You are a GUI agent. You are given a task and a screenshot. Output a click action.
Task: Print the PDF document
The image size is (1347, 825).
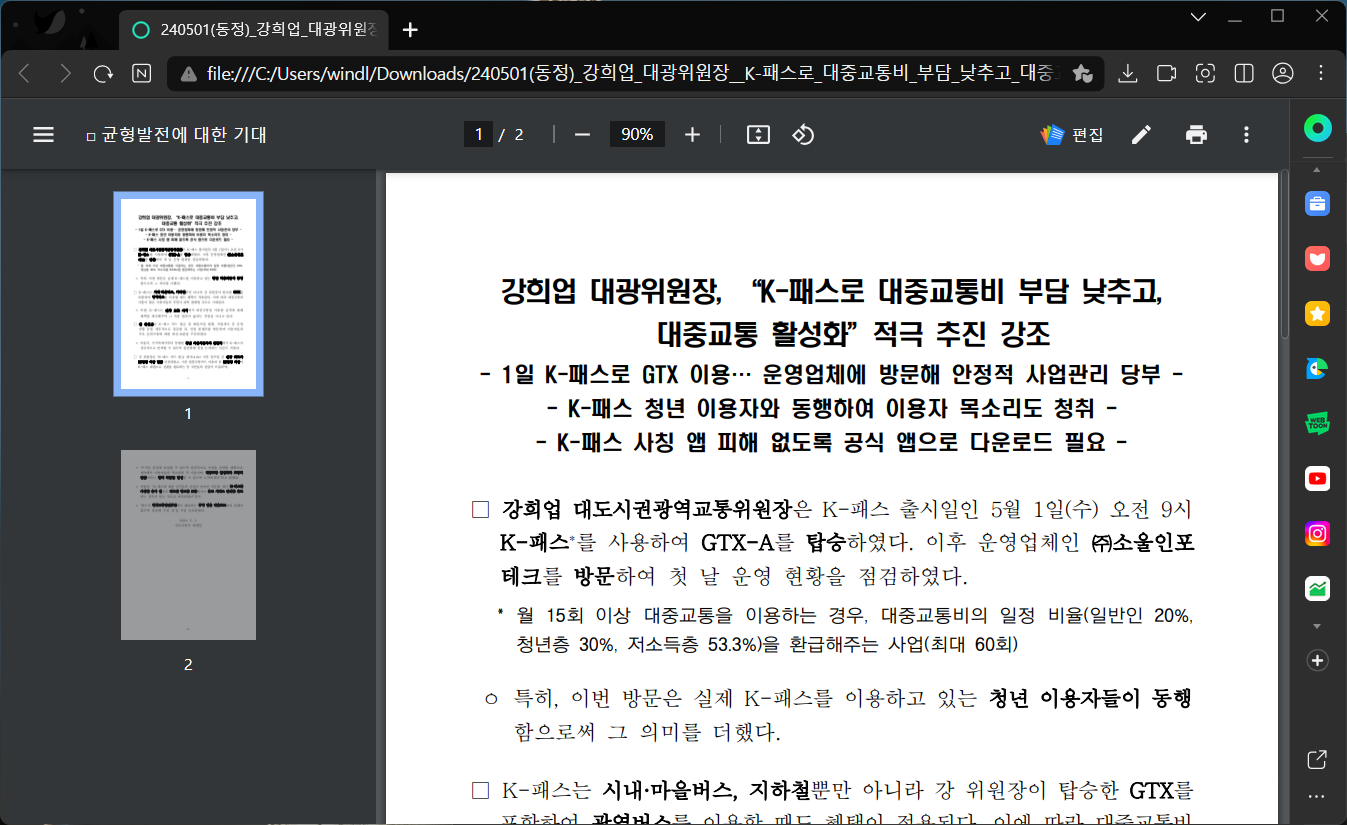click(x=1196, y=135)
